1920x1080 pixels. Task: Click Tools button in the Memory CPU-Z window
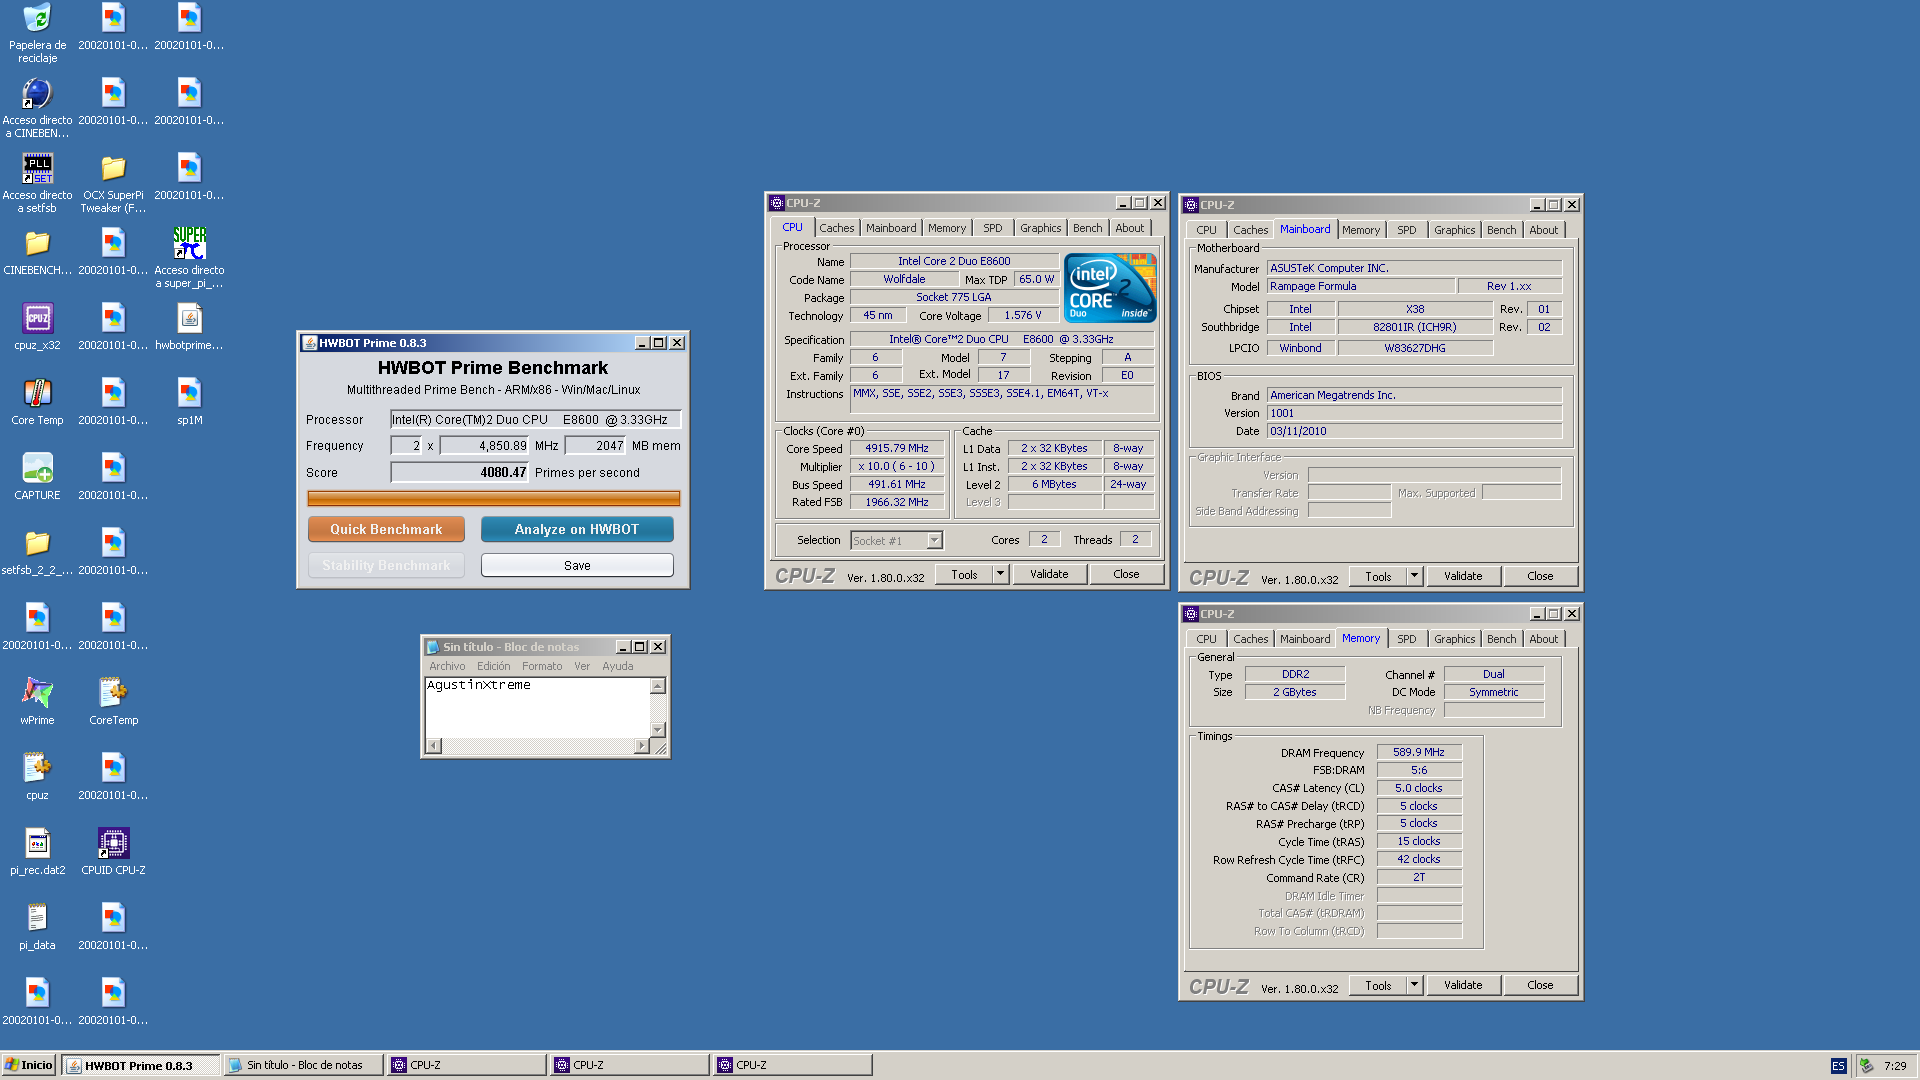point(1378,985)
